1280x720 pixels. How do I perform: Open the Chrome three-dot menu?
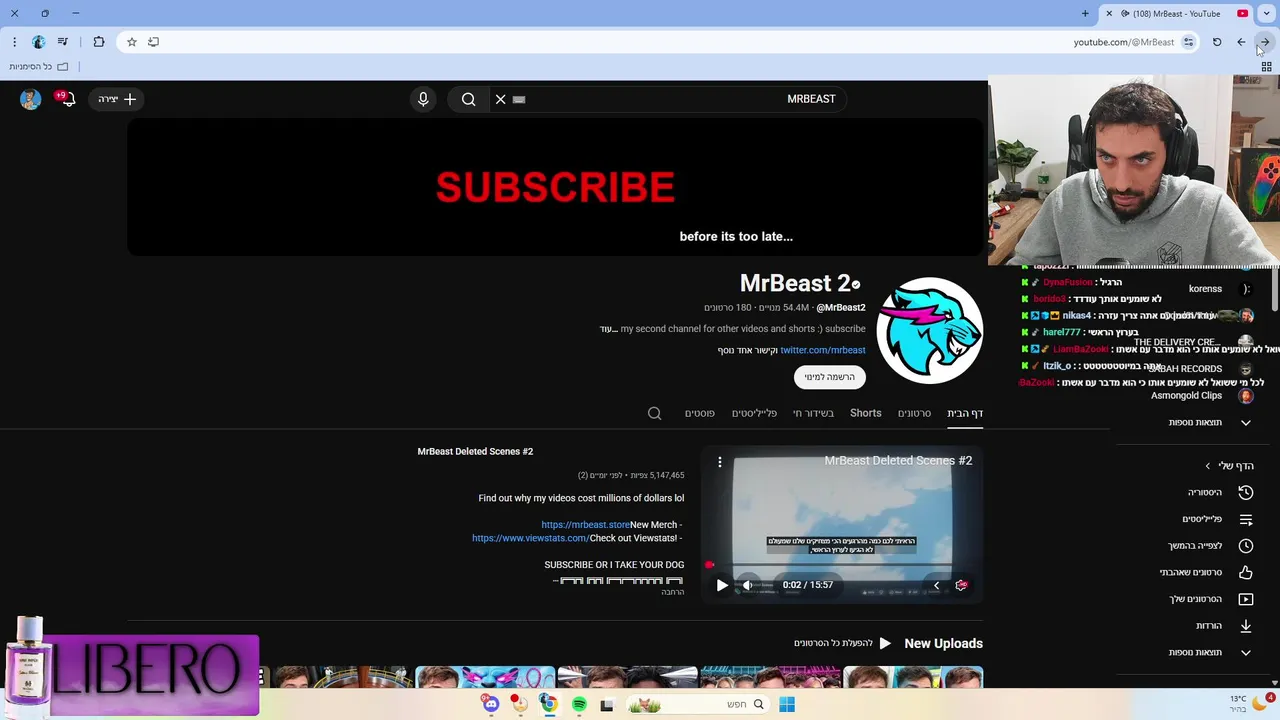point(14,42)
